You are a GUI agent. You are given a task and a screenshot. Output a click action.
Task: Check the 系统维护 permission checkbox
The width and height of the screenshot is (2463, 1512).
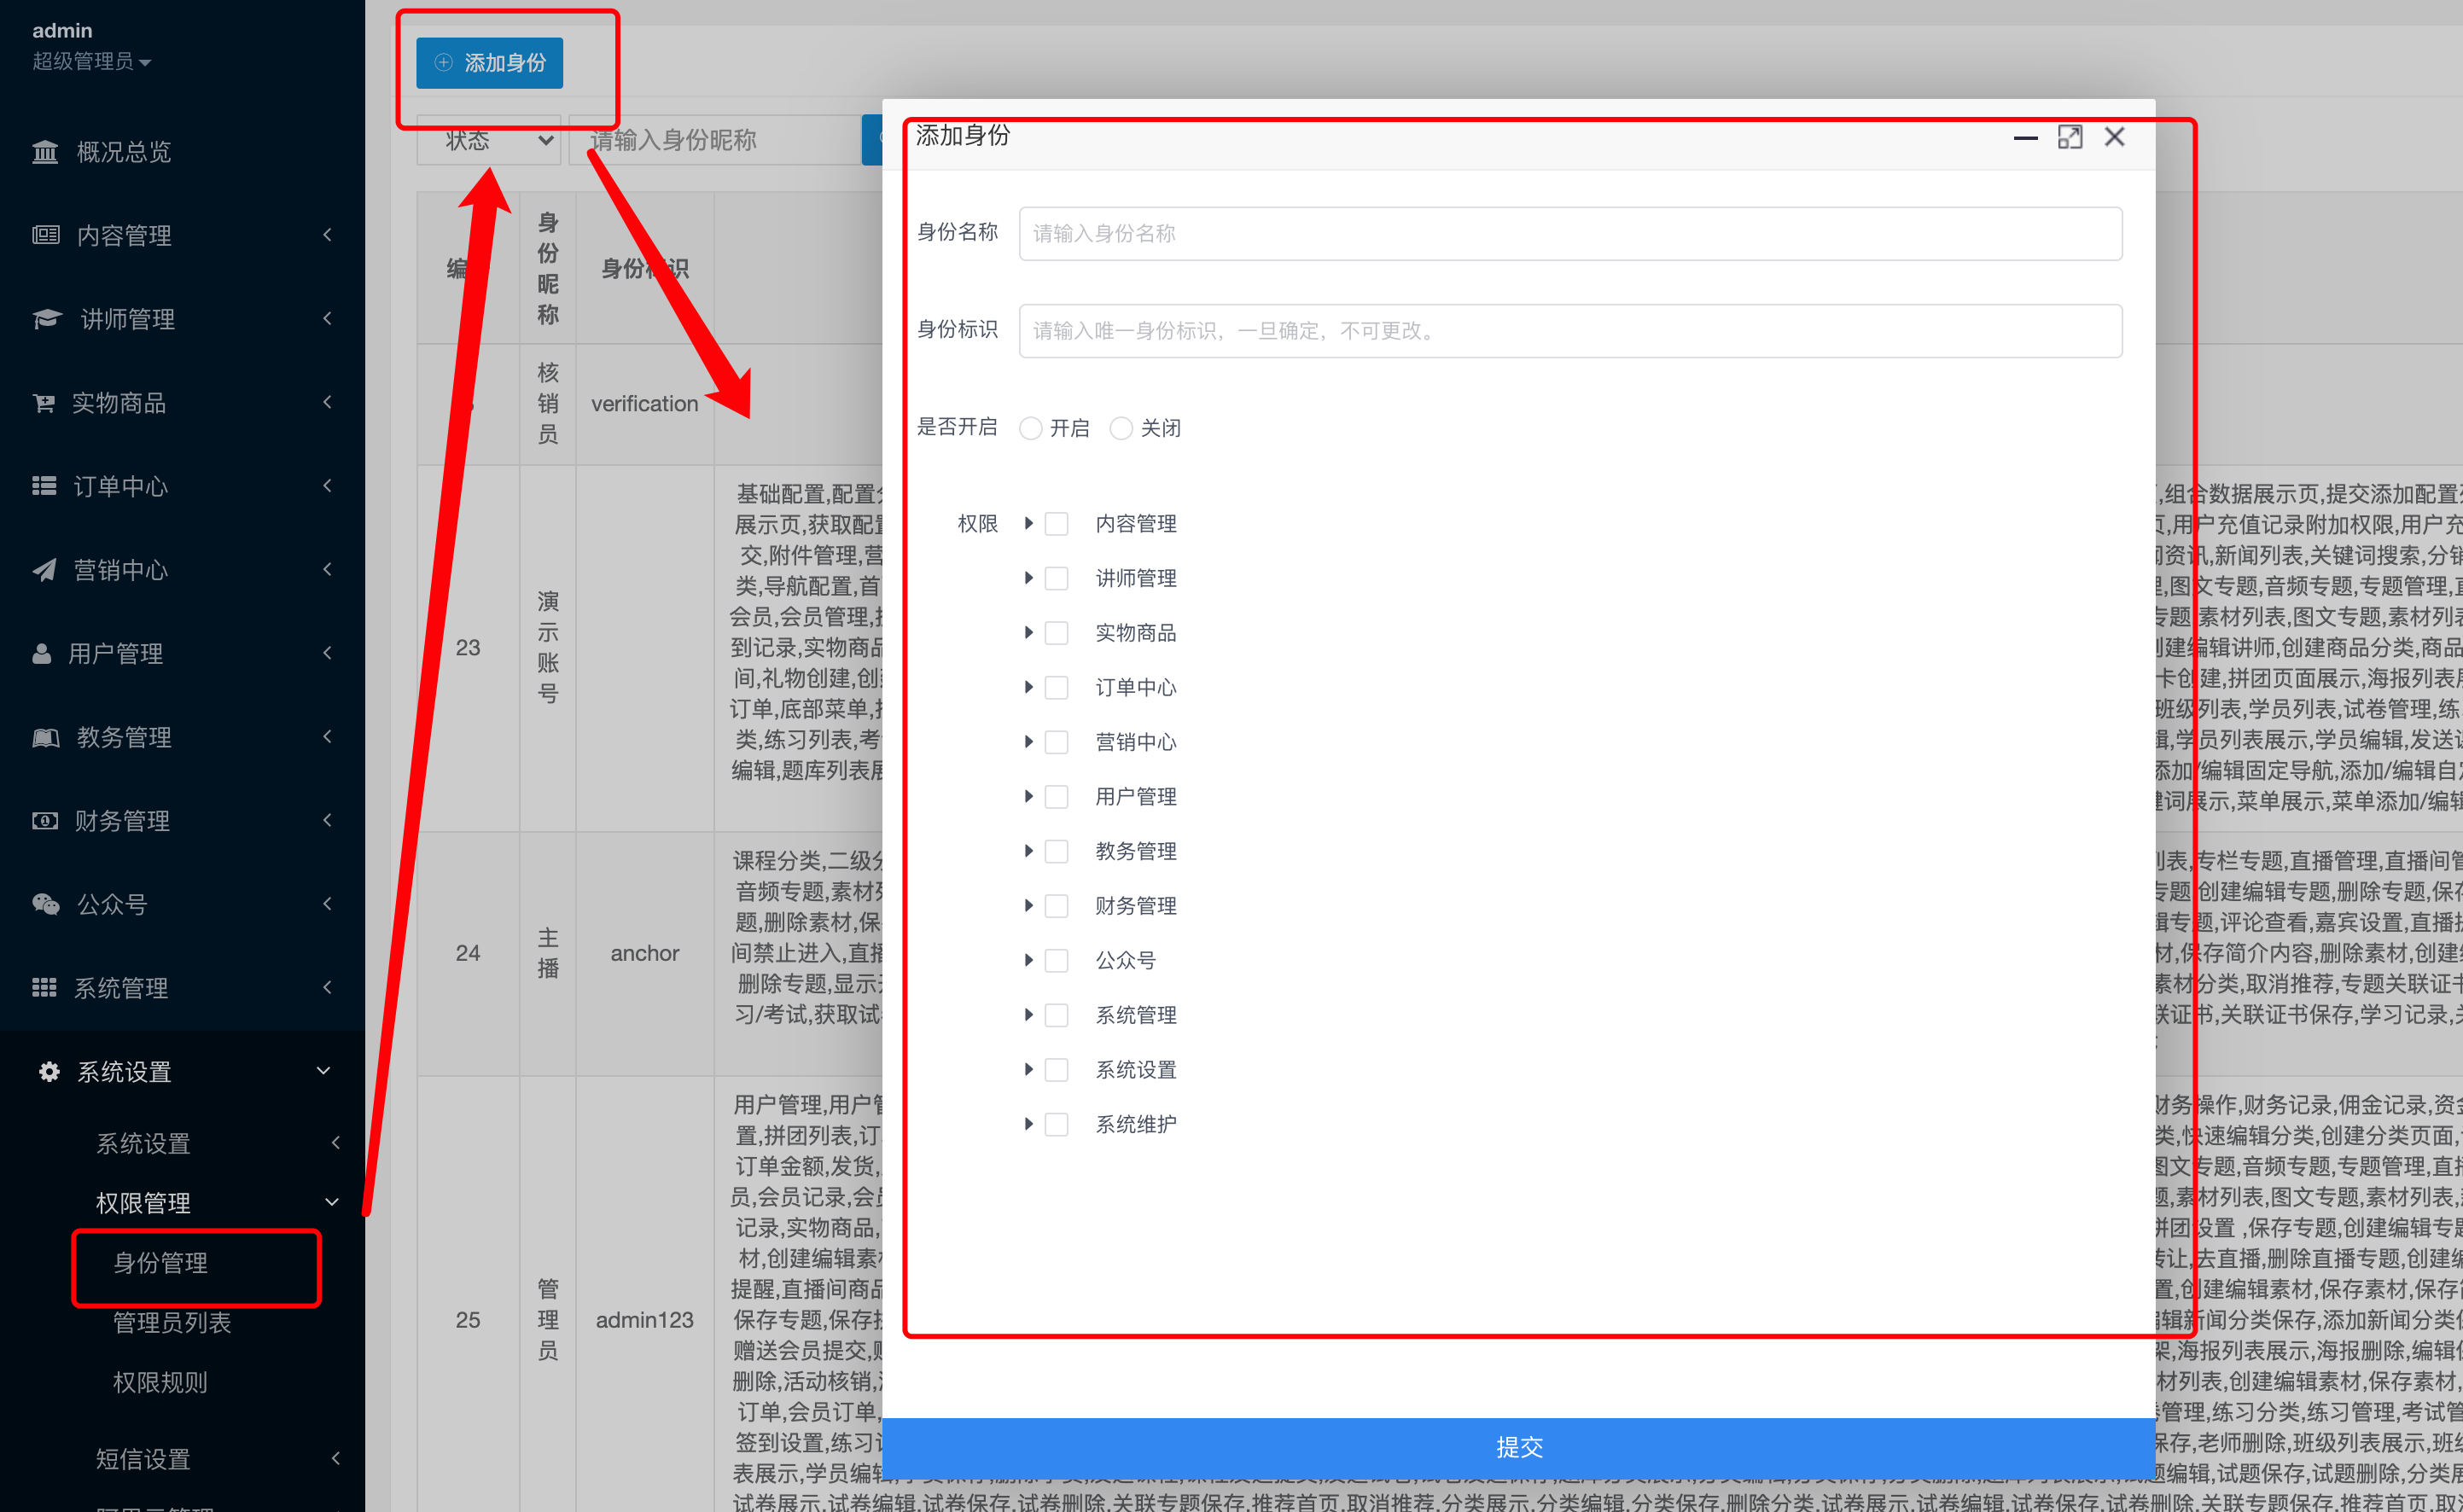click(x=1056, y=1125)
